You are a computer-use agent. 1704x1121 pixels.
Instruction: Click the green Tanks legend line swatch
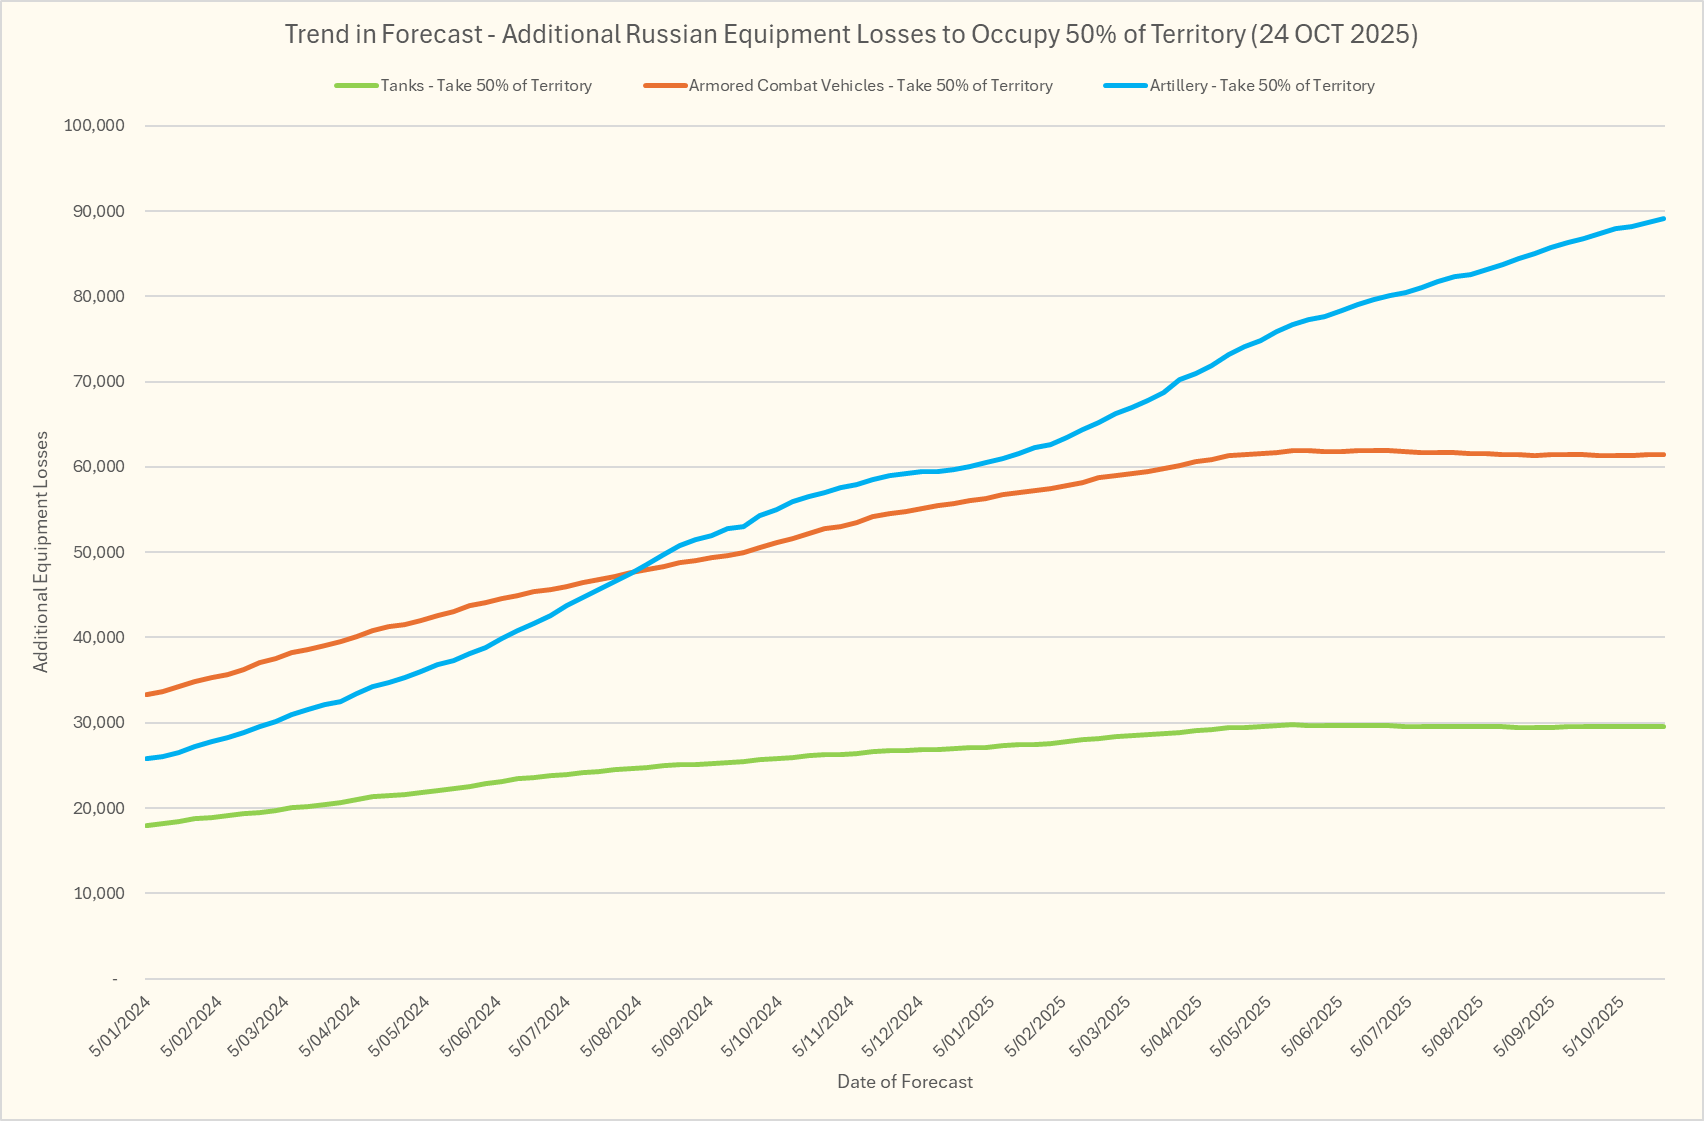356,86
